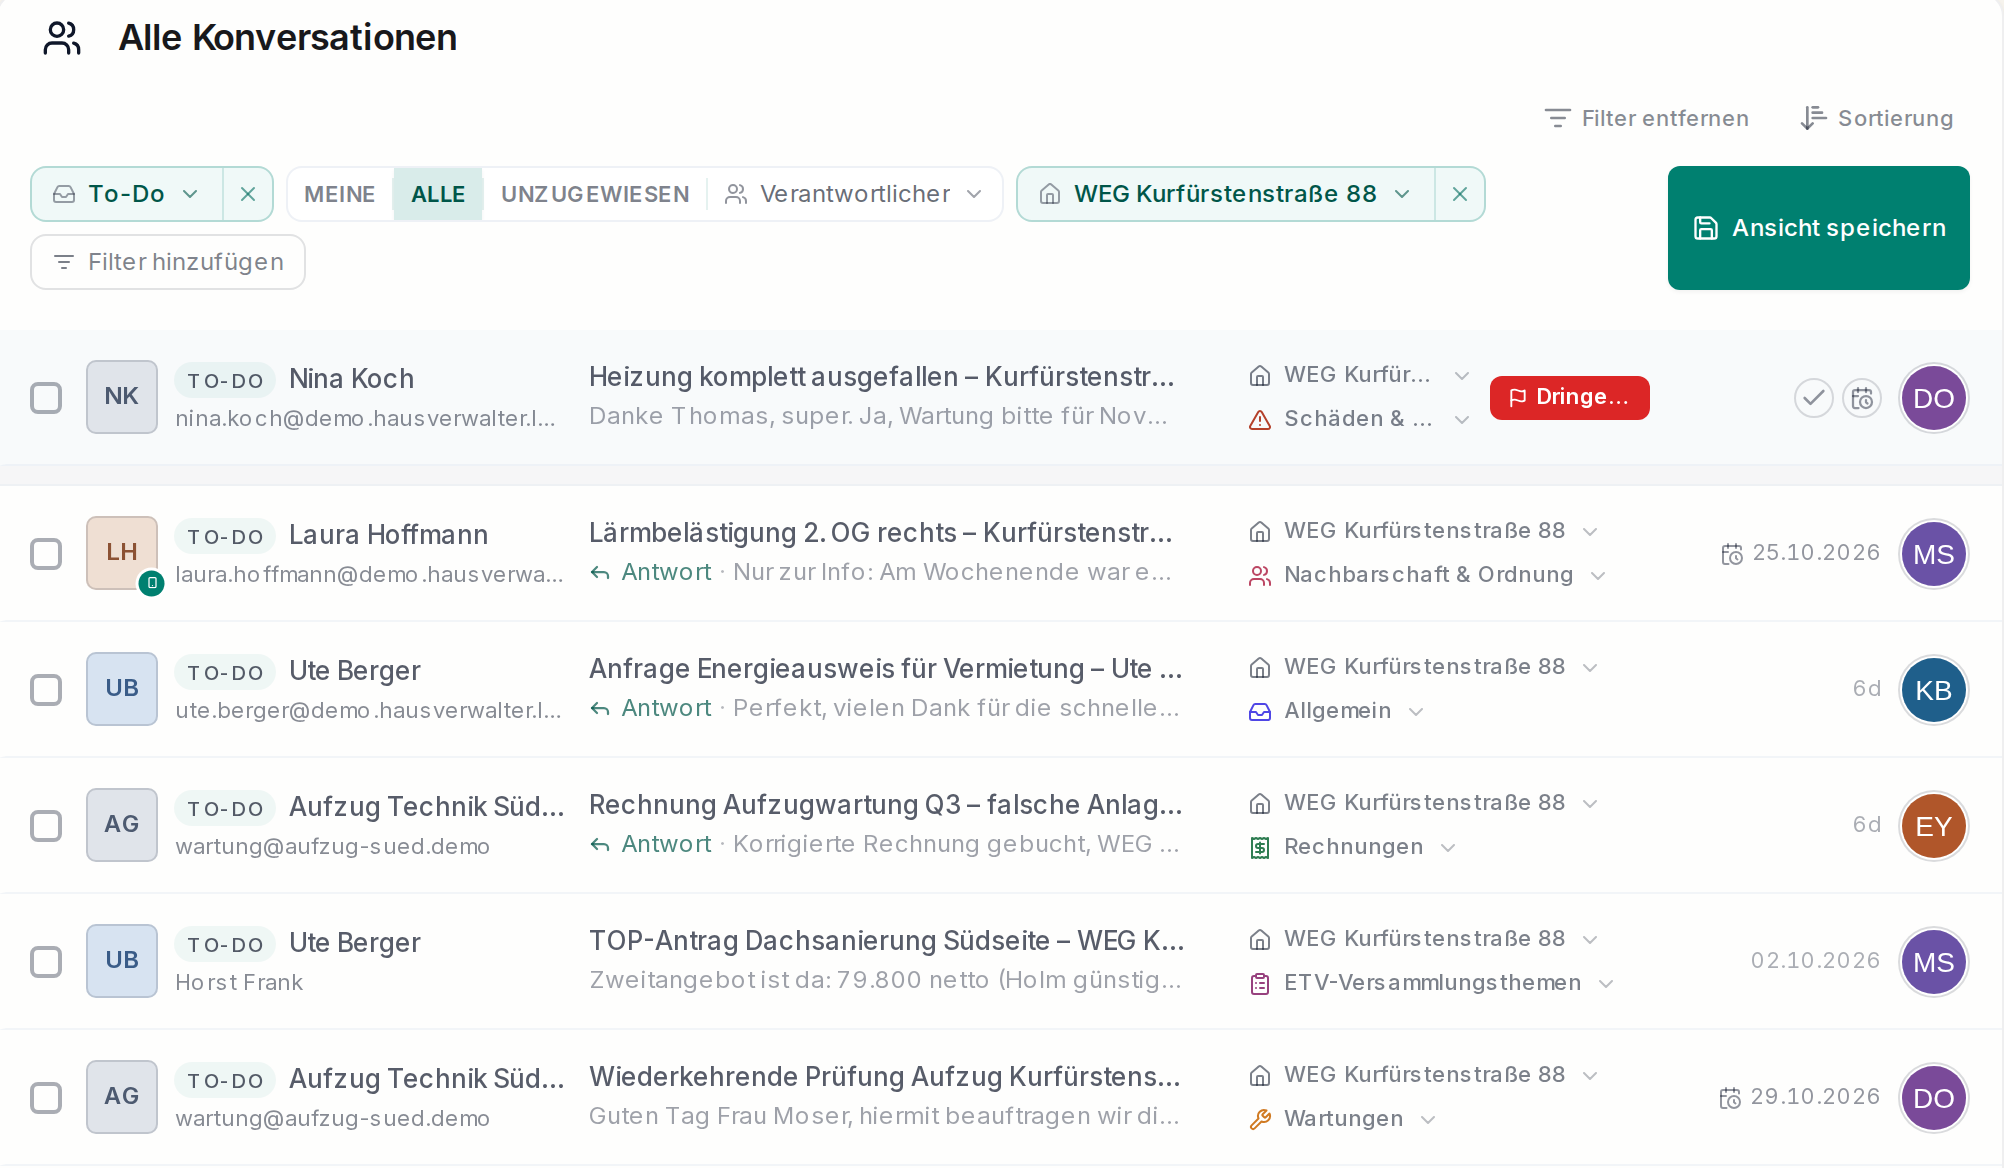Expand Nachbarschaft & Ordnung category dropdown

pyautogui.click(x=1598, y=576)
